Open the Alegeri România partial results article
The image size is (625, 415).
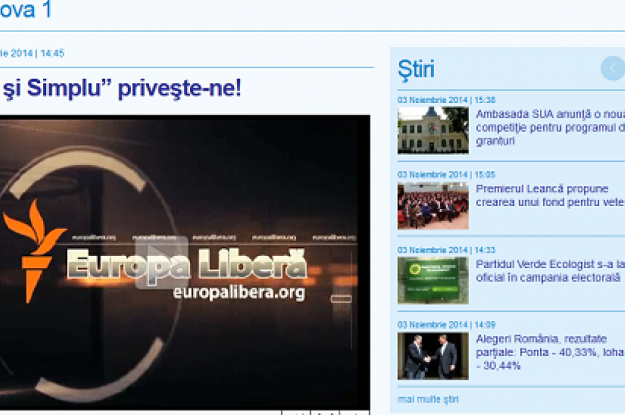pyautogui.click(x=550, y=352)
